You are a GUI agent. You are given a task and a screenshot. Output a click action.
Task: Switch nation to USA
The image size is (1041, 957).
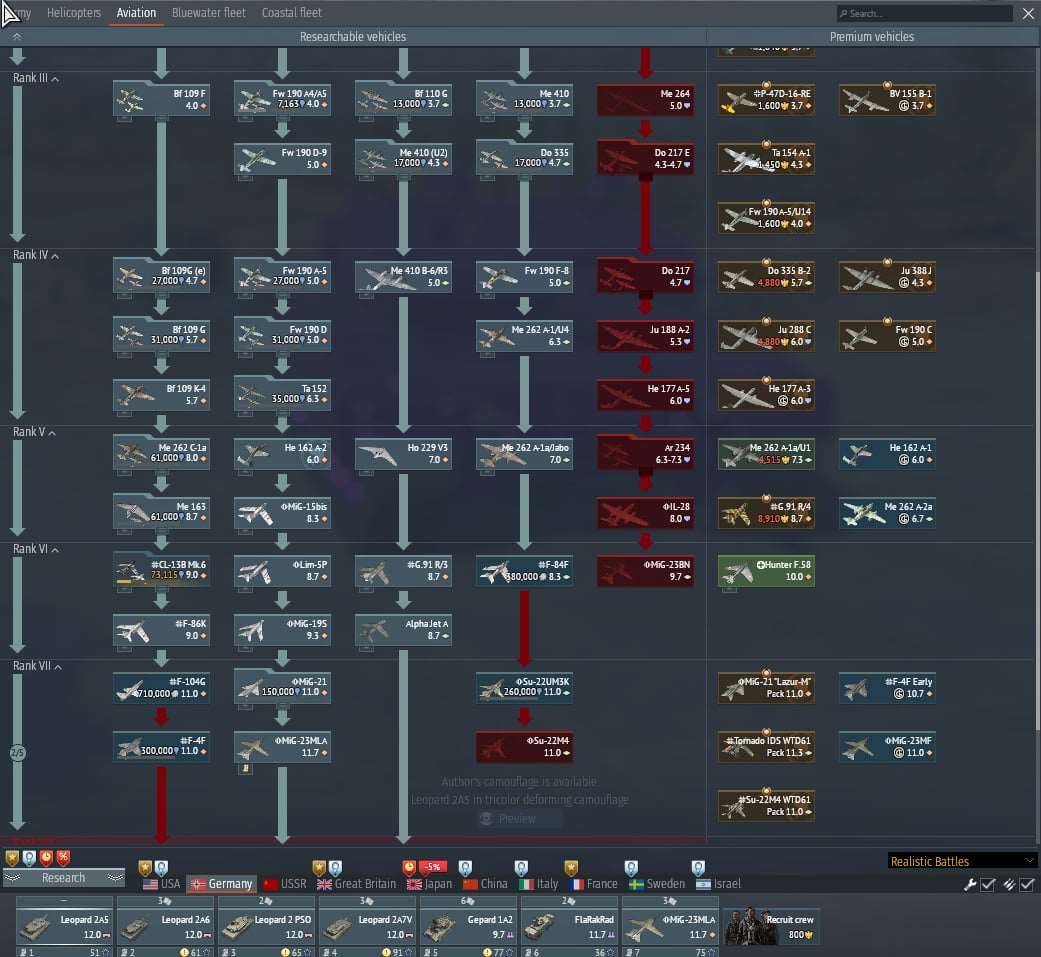[161, 884]
